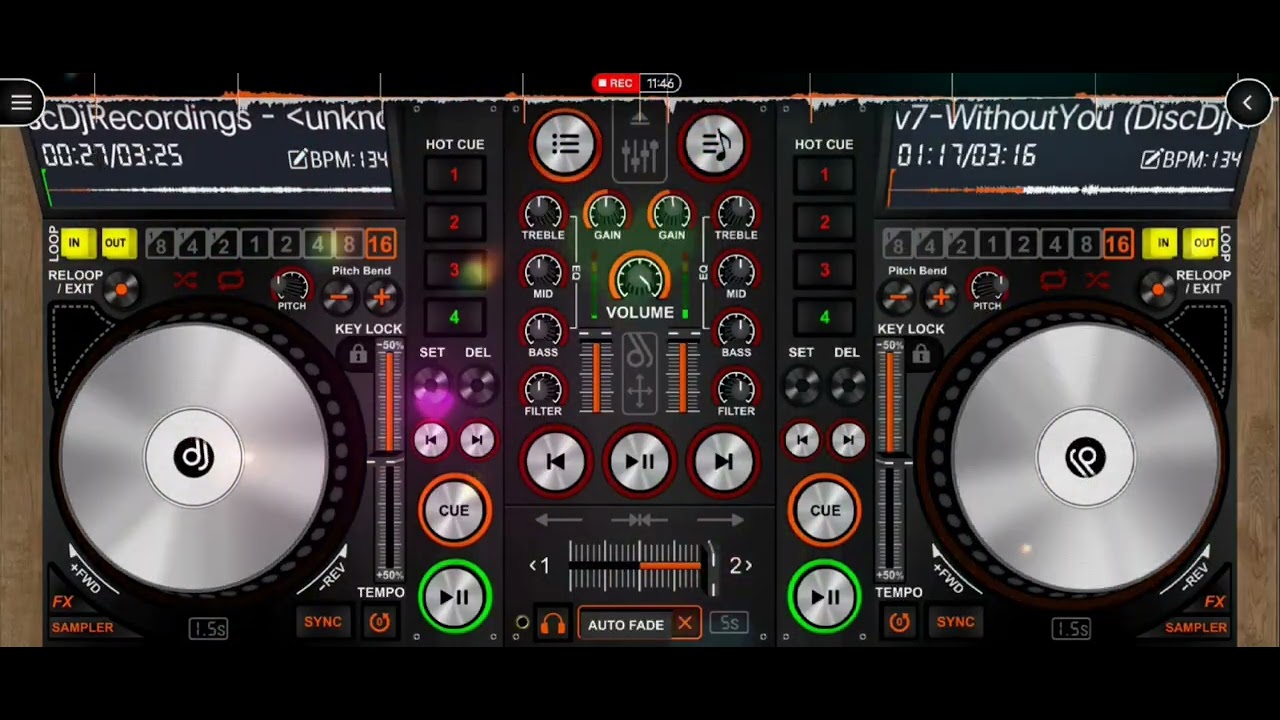Open the hamburger menu at top left

point(21,102)
